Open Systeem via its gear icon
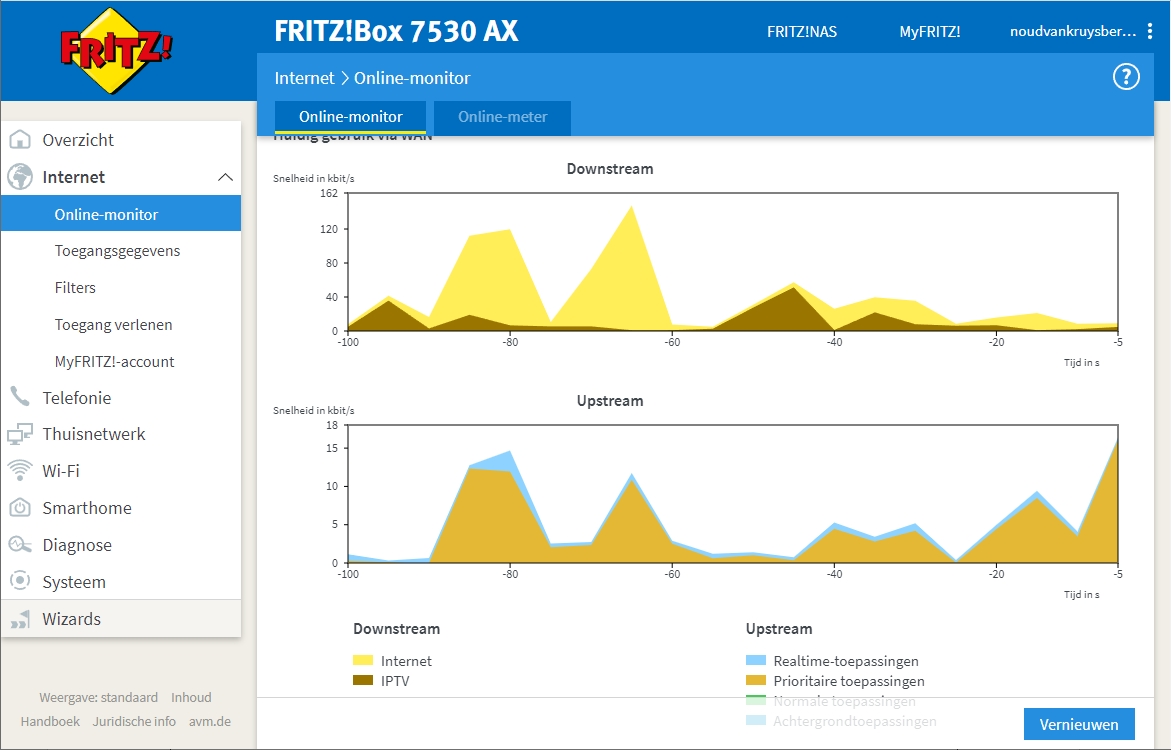This screenshot has width=1171, height=750. coord(20,581)
